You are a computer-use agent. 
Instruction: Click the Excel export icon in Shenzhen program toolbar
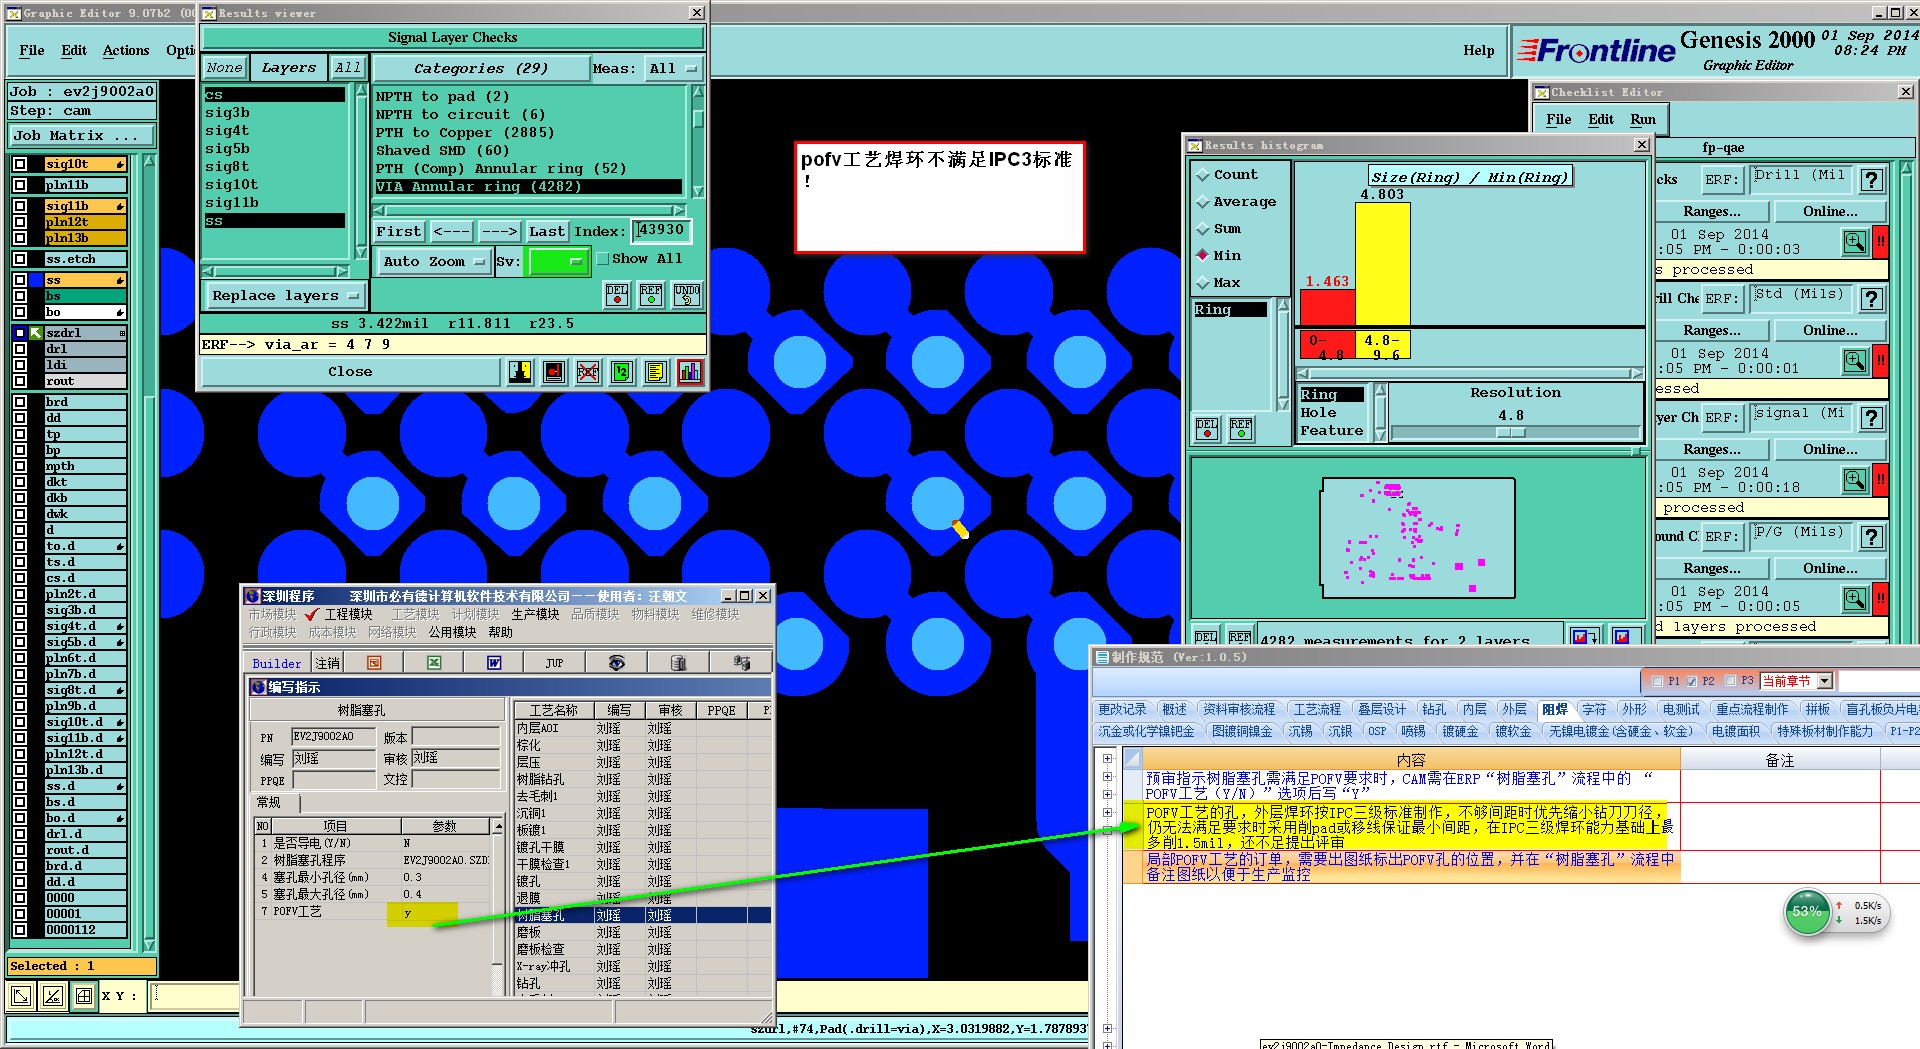pos(434,663)
